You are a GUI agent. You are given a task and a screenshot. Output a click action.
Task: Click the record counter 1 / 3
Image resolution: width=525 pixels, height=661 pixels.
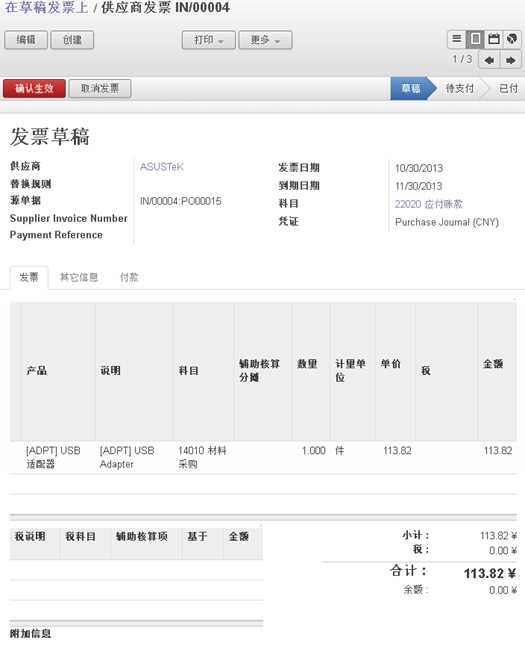462,59
